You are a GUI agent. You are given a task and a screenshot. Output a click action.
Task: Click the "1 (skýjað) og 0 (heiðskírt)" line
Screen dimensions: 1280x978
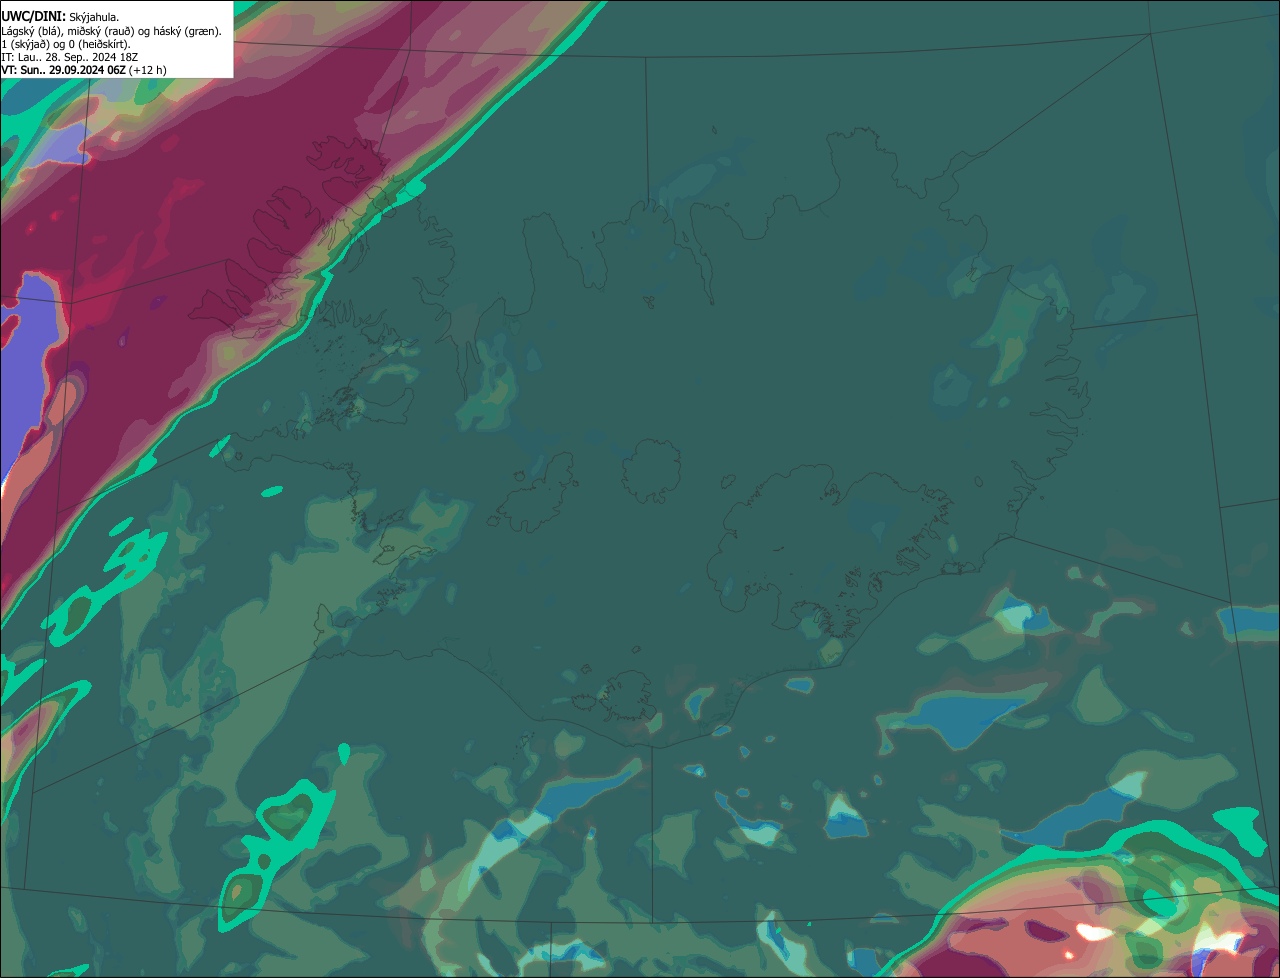66,44
